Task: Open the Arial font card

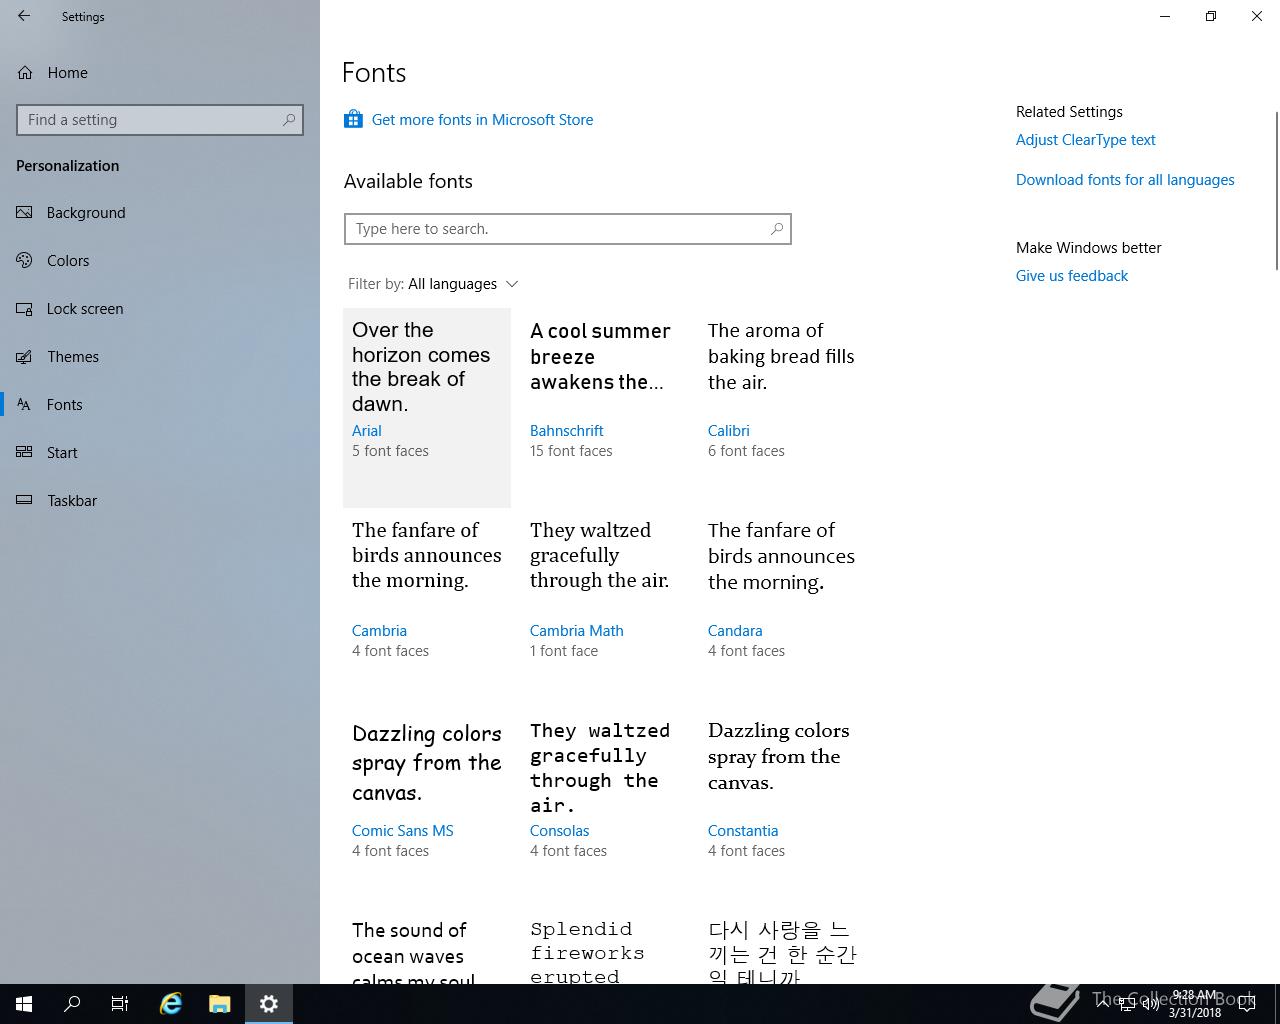Action: [x=427, y=408]
